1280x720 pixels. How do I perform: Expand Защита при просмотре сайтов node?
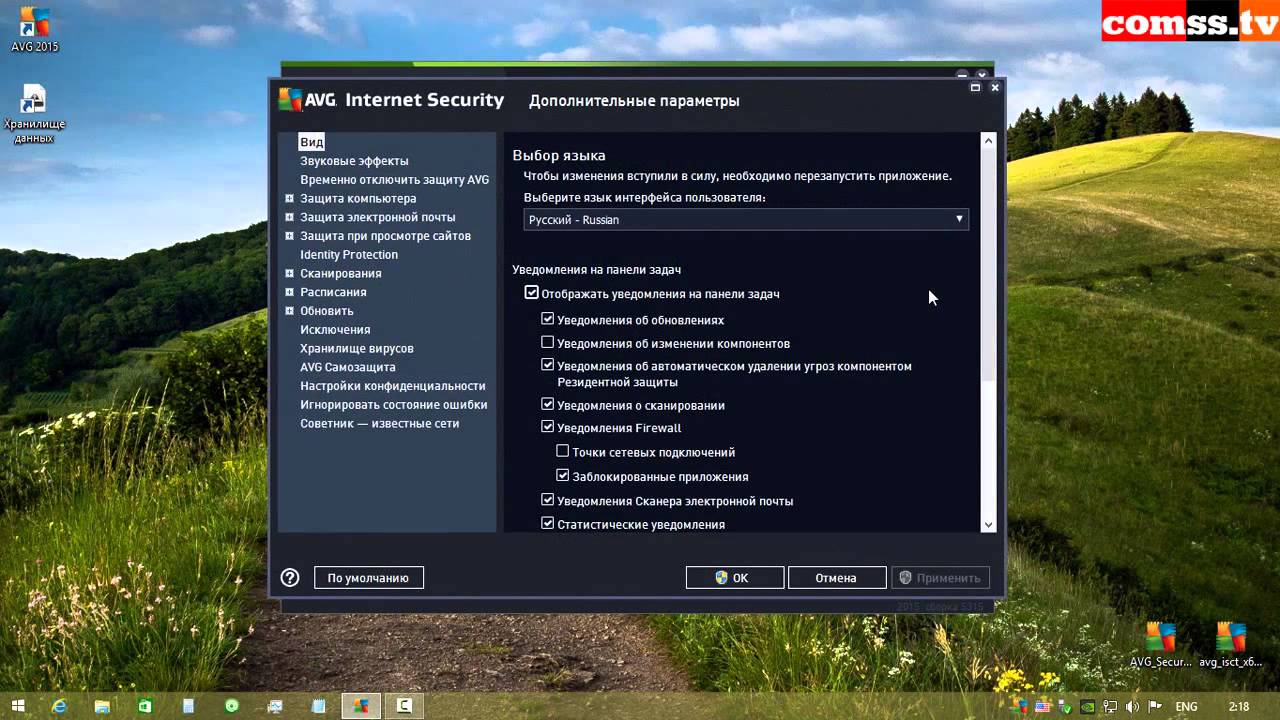289,236
